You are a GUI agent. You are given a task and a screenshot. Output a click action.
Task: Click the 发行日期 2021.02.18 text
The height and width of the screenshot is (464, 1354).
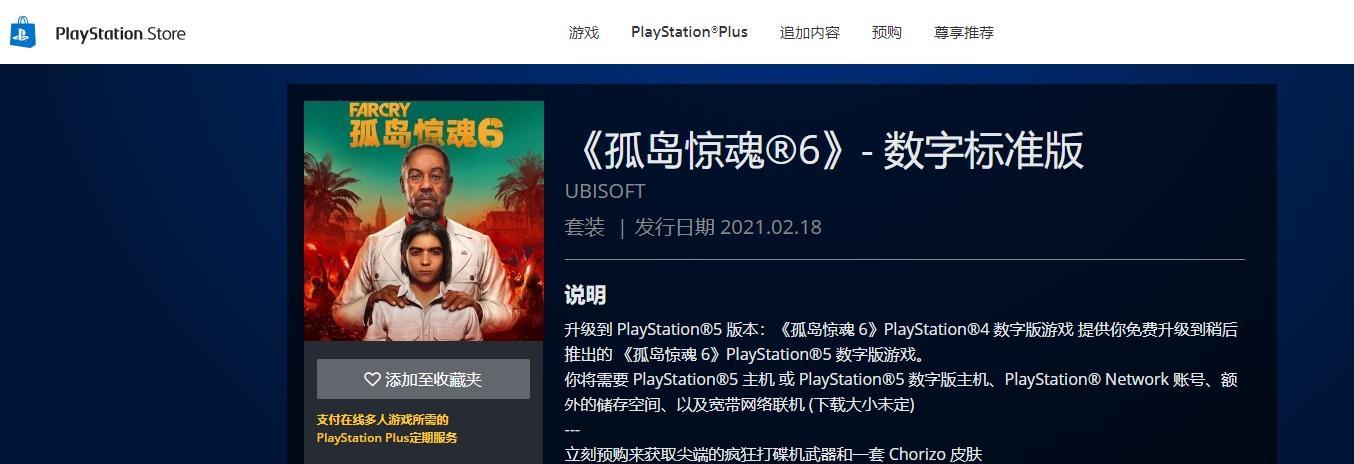pyautogui.click(x=728, y=227)
